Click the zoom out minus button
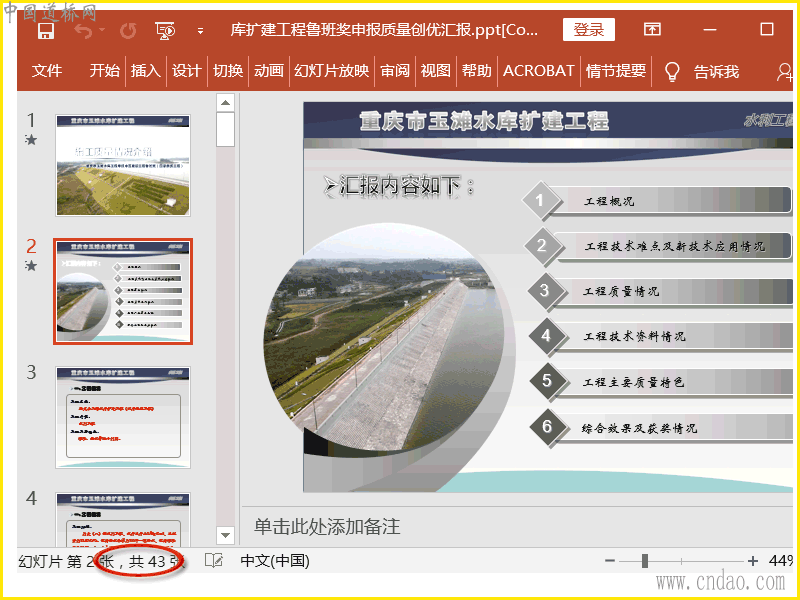This screenshot has width=800, height=600. click(x=610, y=561)
